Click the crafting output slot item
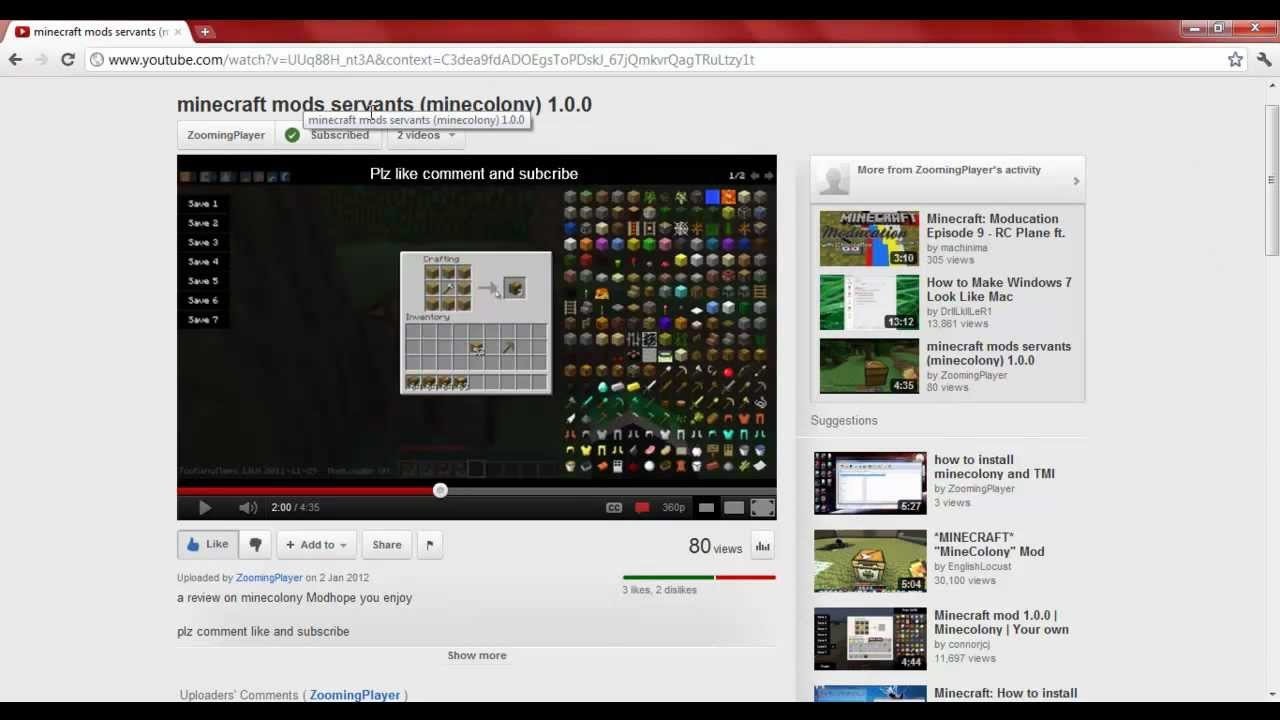This screenshot has height=720, width=1280. tap(514, 289)
